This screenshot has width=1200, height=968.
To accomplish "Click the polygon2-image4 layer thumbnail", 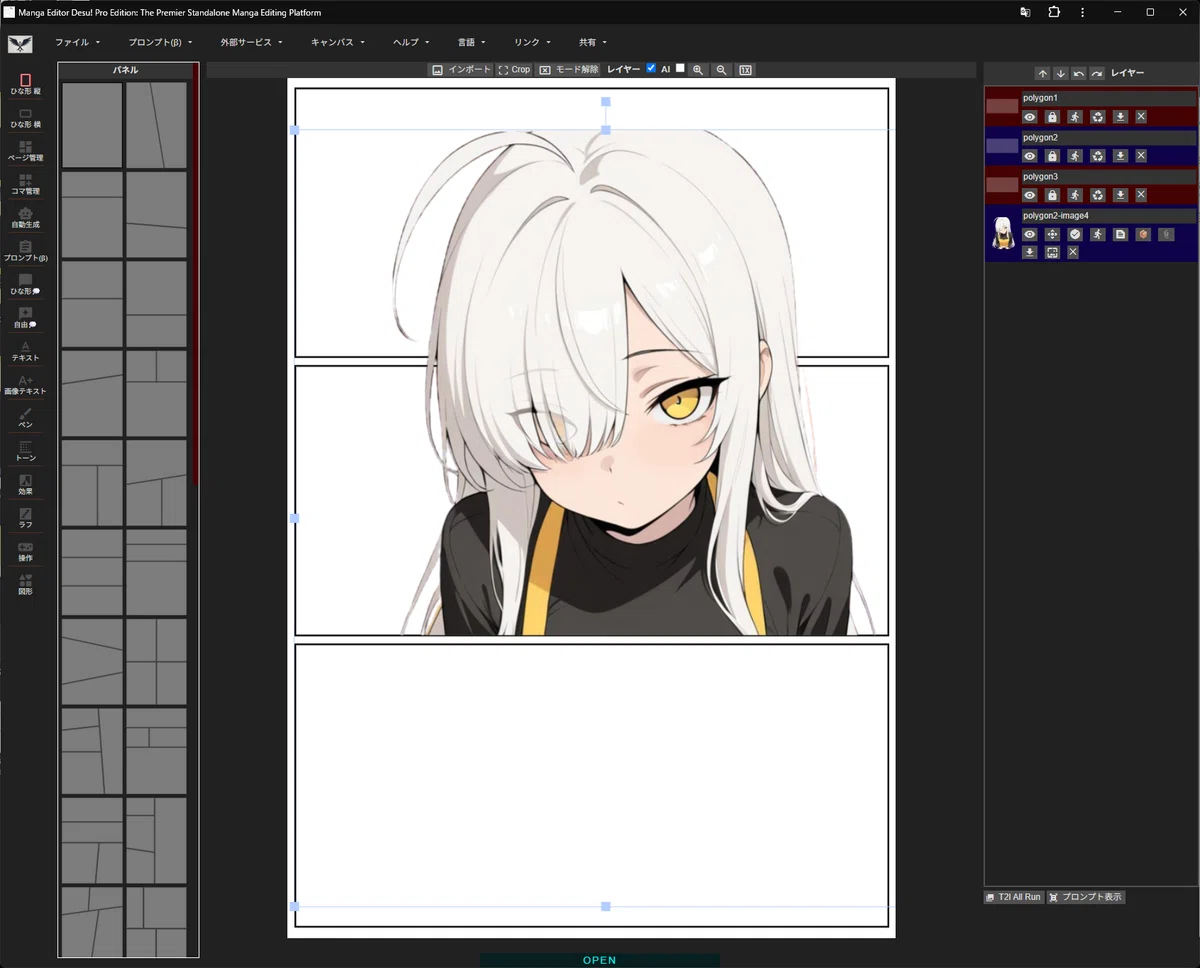I will tap(1001, 232).
